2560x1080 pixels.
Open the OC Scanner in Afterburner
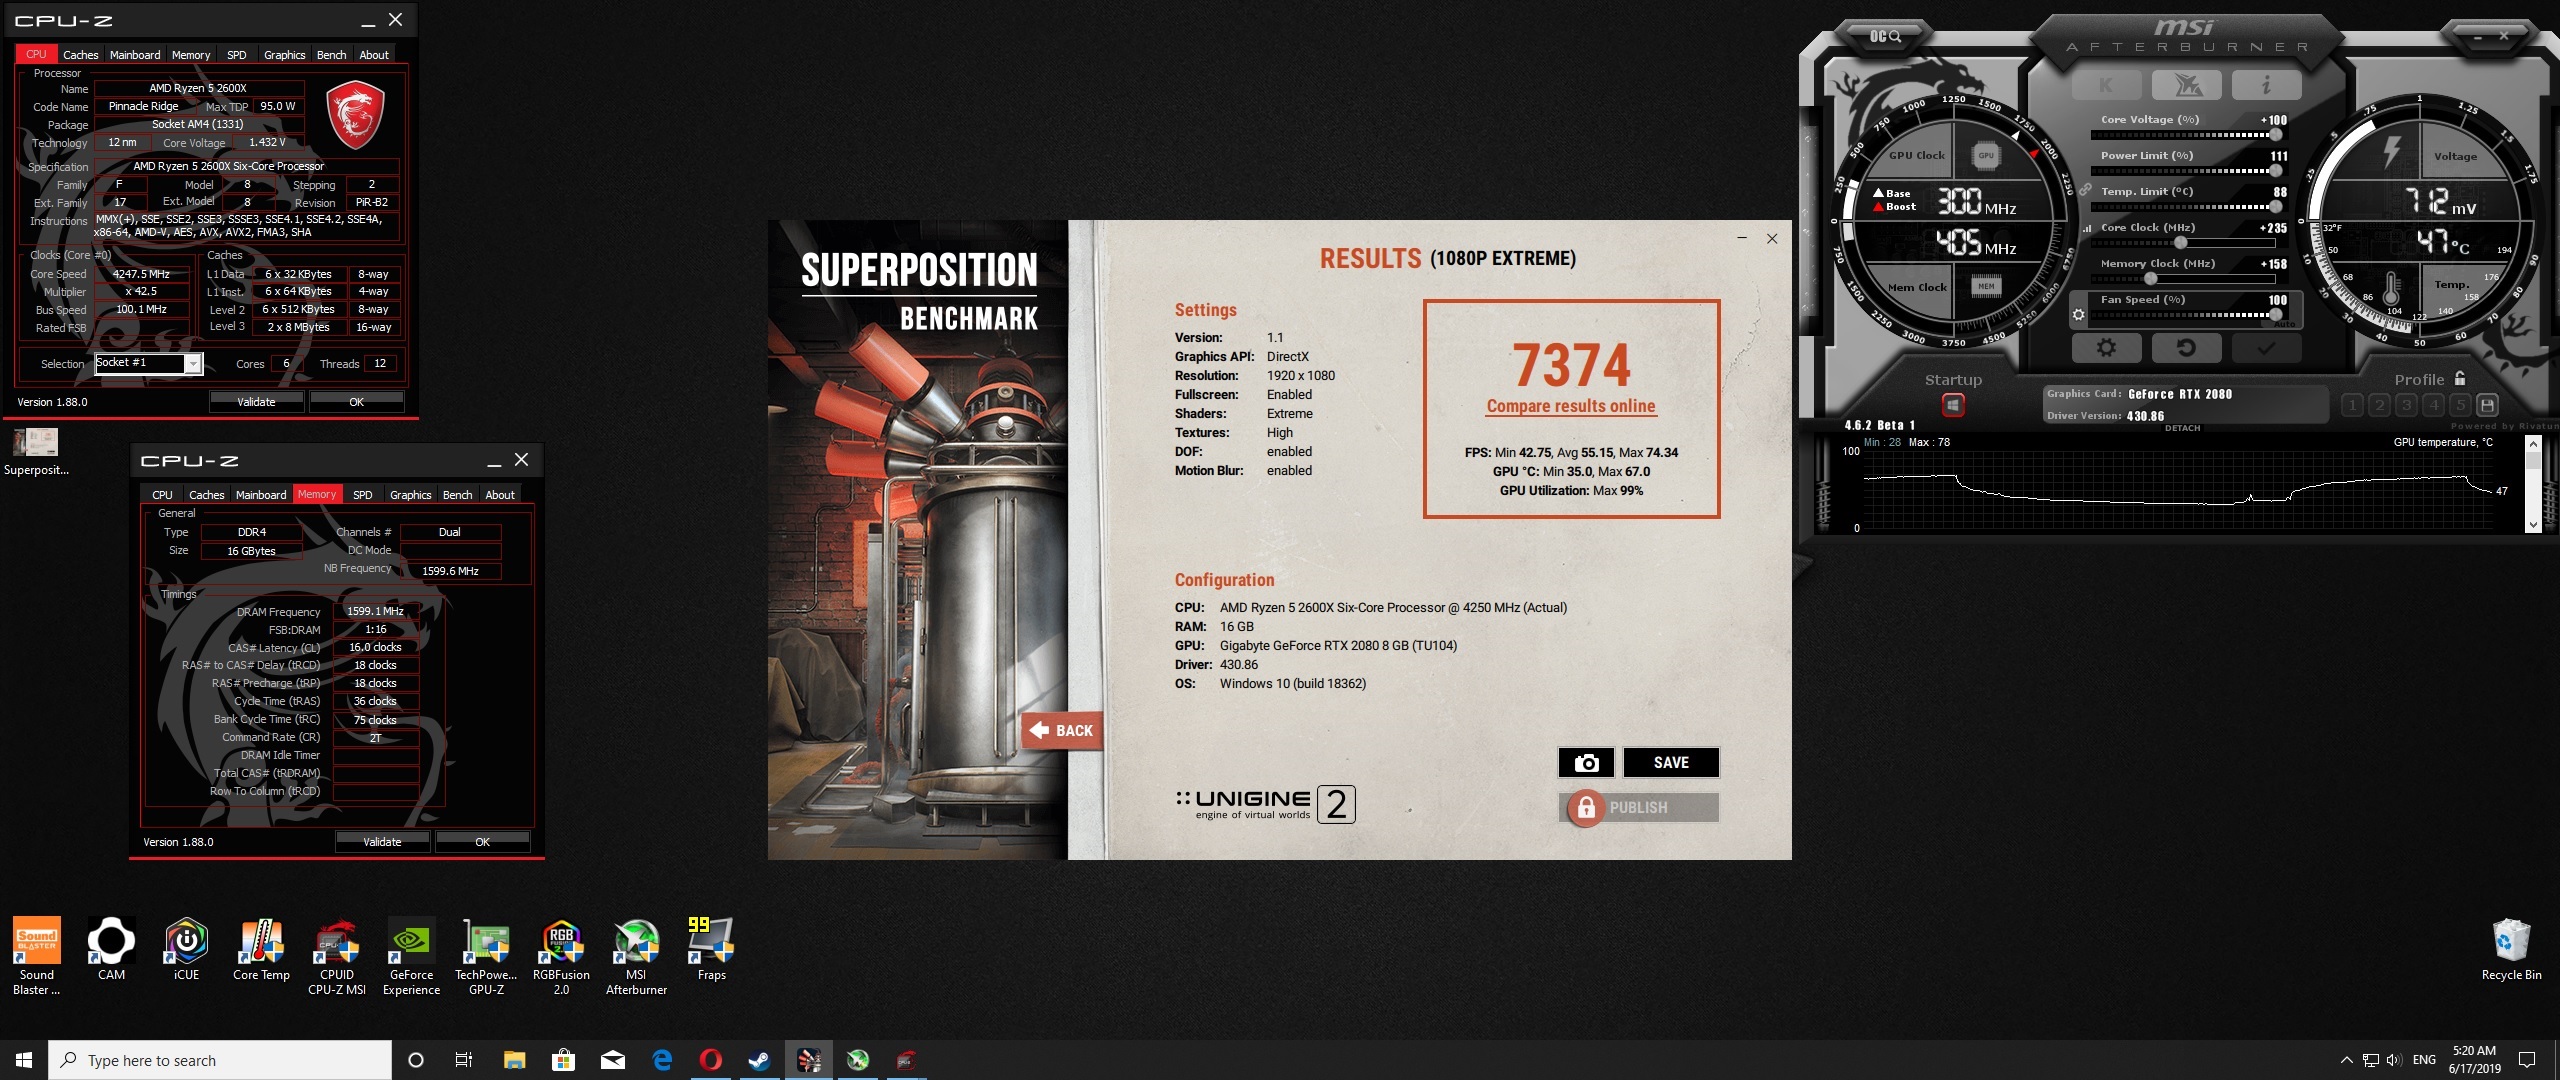(x=1885, y=36)
